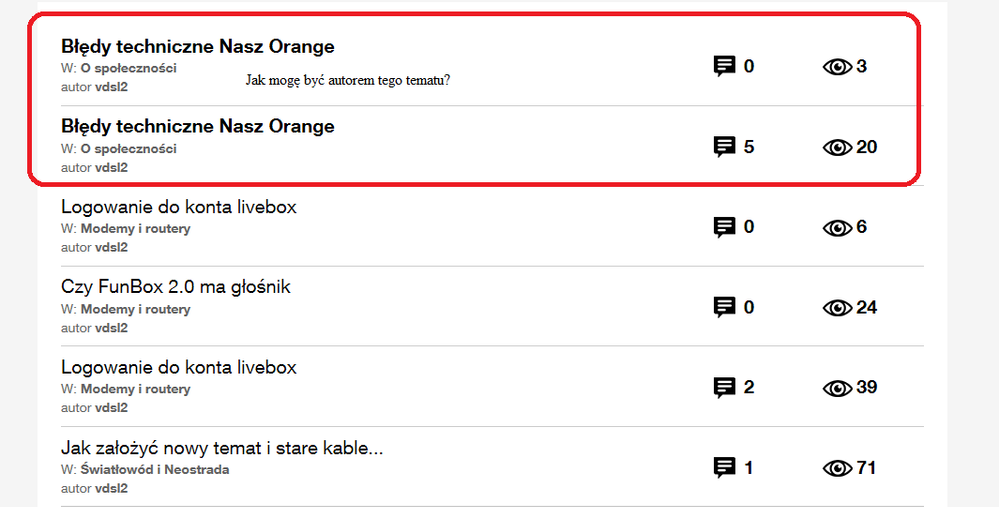Click the eye icon with 20 views
The image size is (999, 507).
pyautogui.click(x=836, y=147)
